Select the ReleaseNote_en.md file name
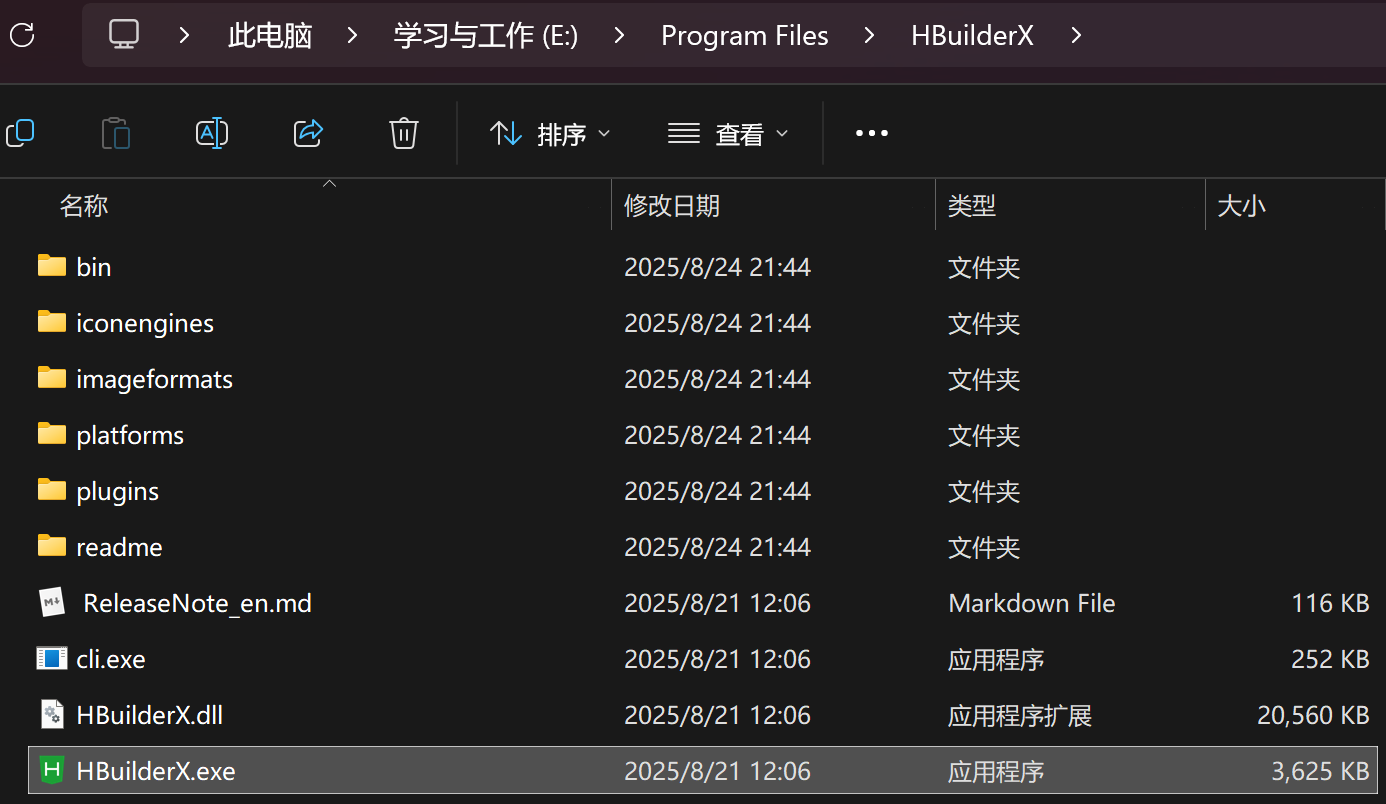Viewport: 1386px width, 804px height. coord(198,603)
